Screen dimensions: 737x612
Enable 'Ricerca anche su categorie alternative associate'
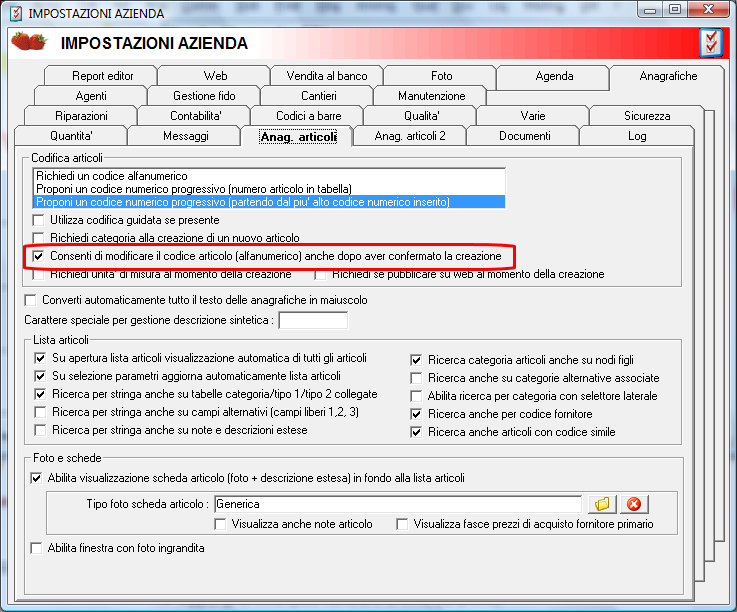click(x=416, y=378)
